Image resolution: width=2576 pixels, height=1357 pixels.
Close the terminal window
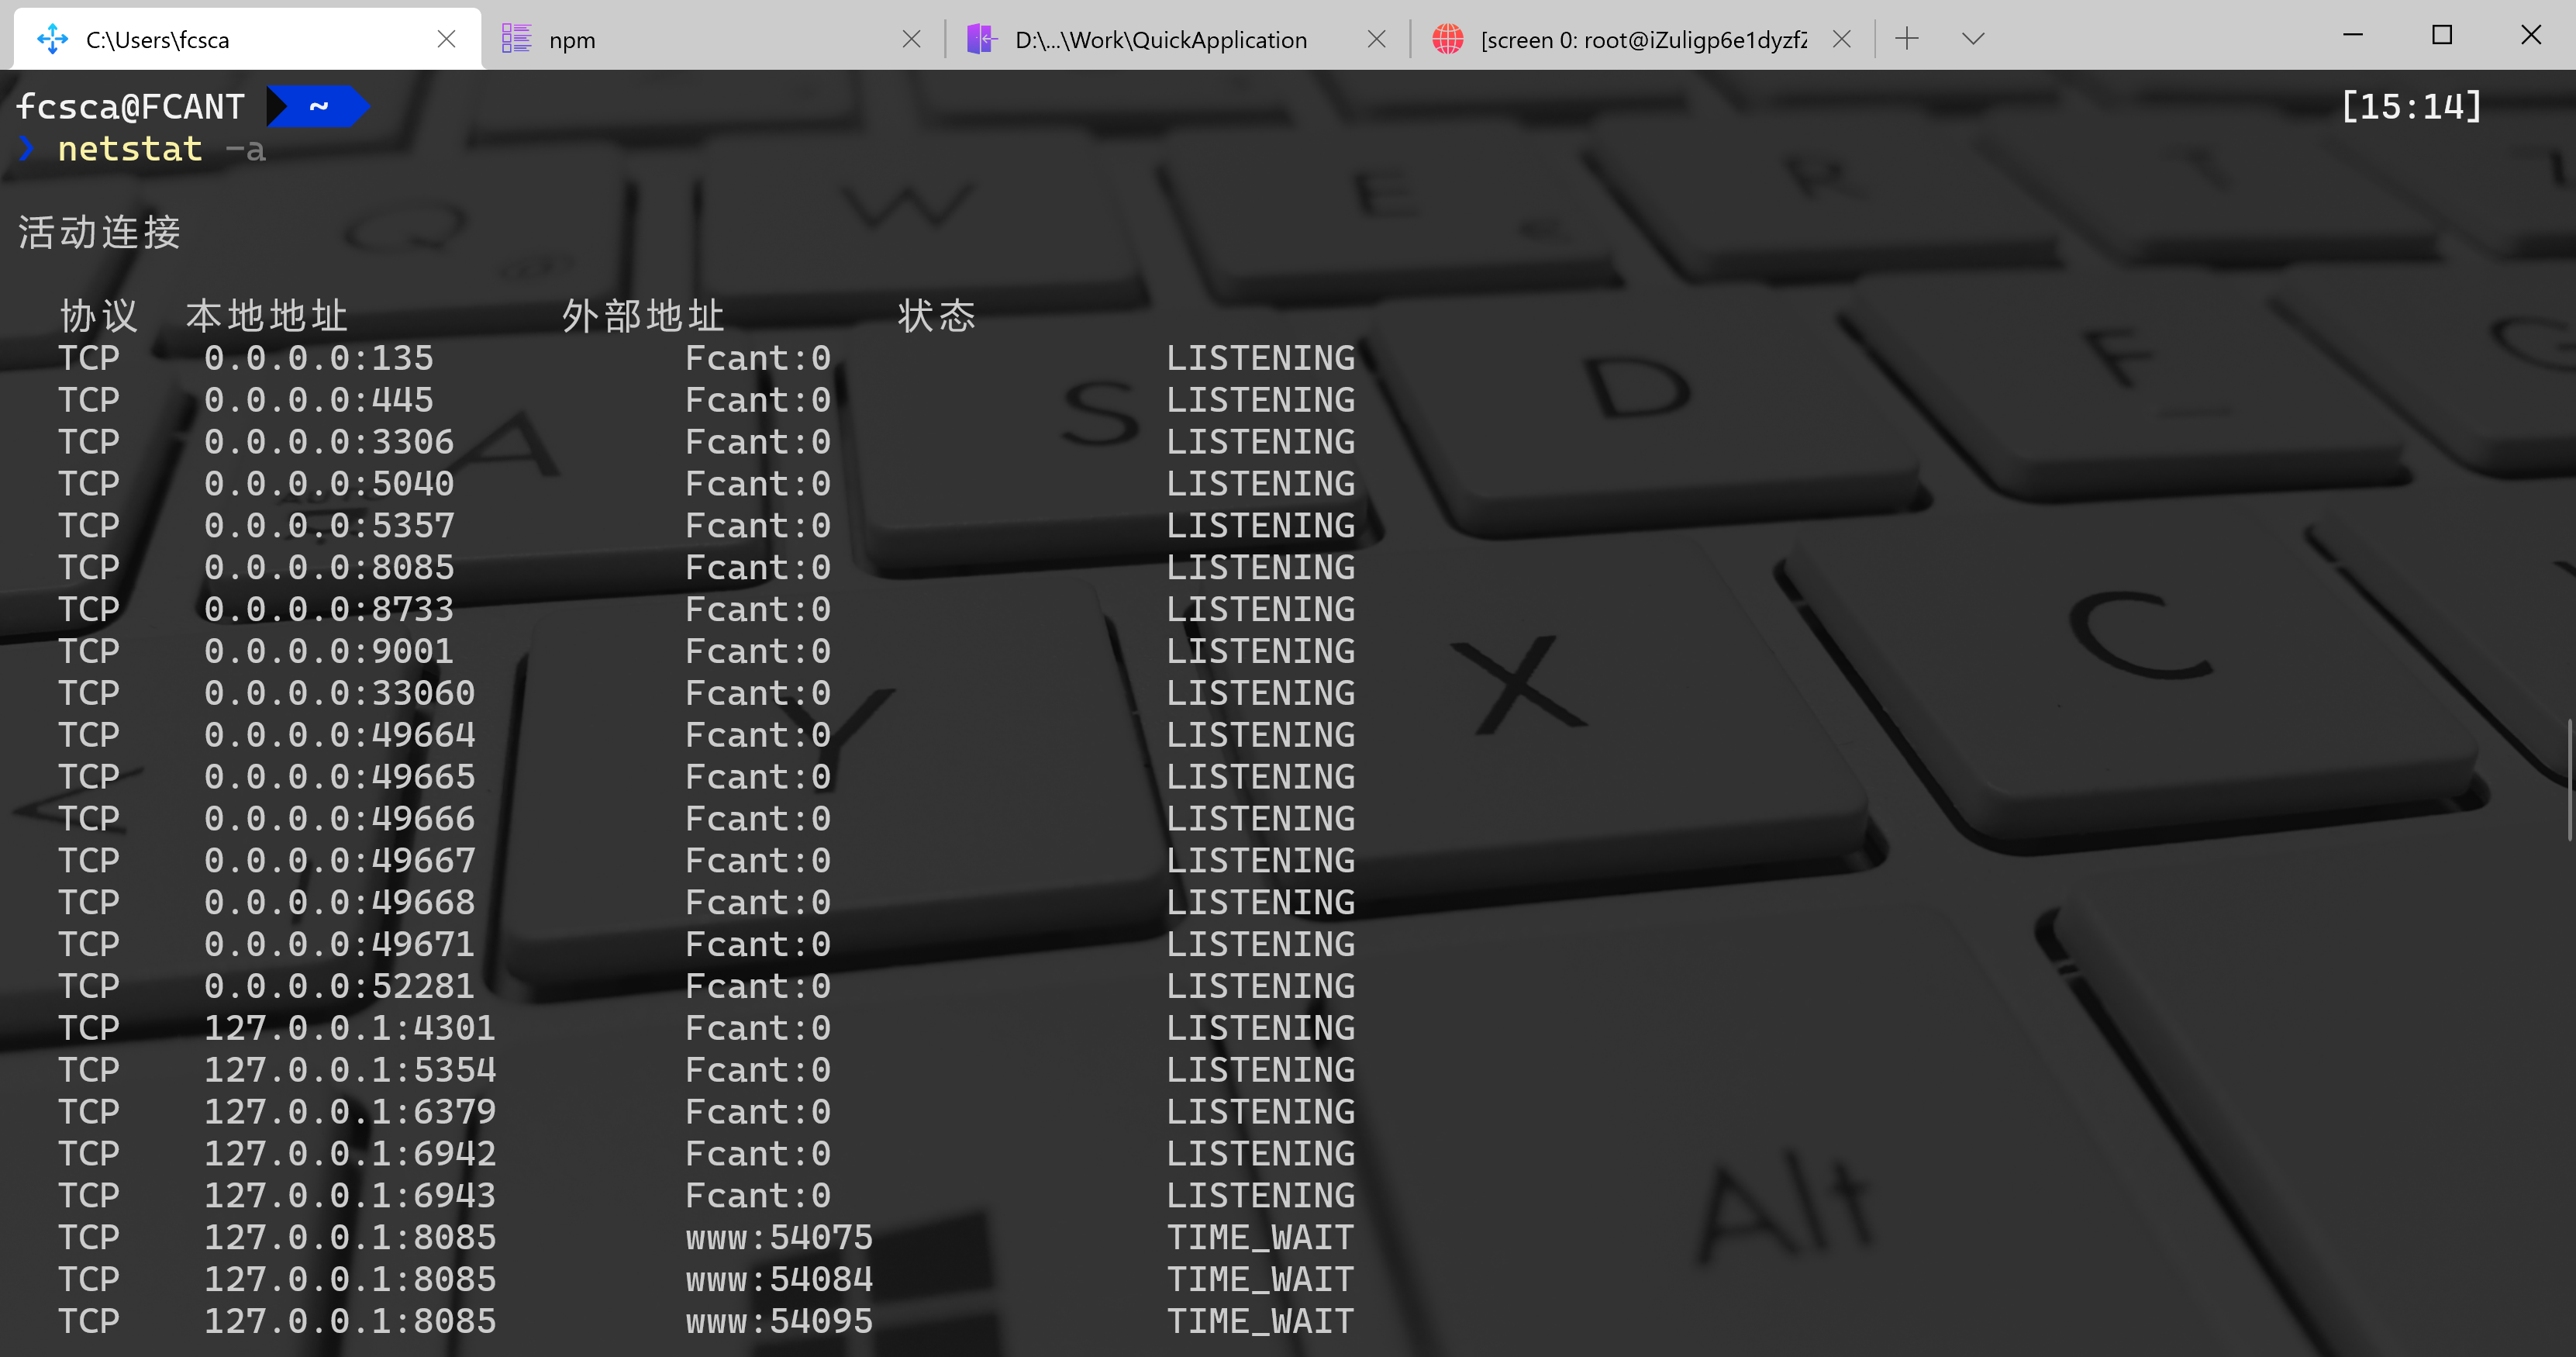coord(2531,35)
